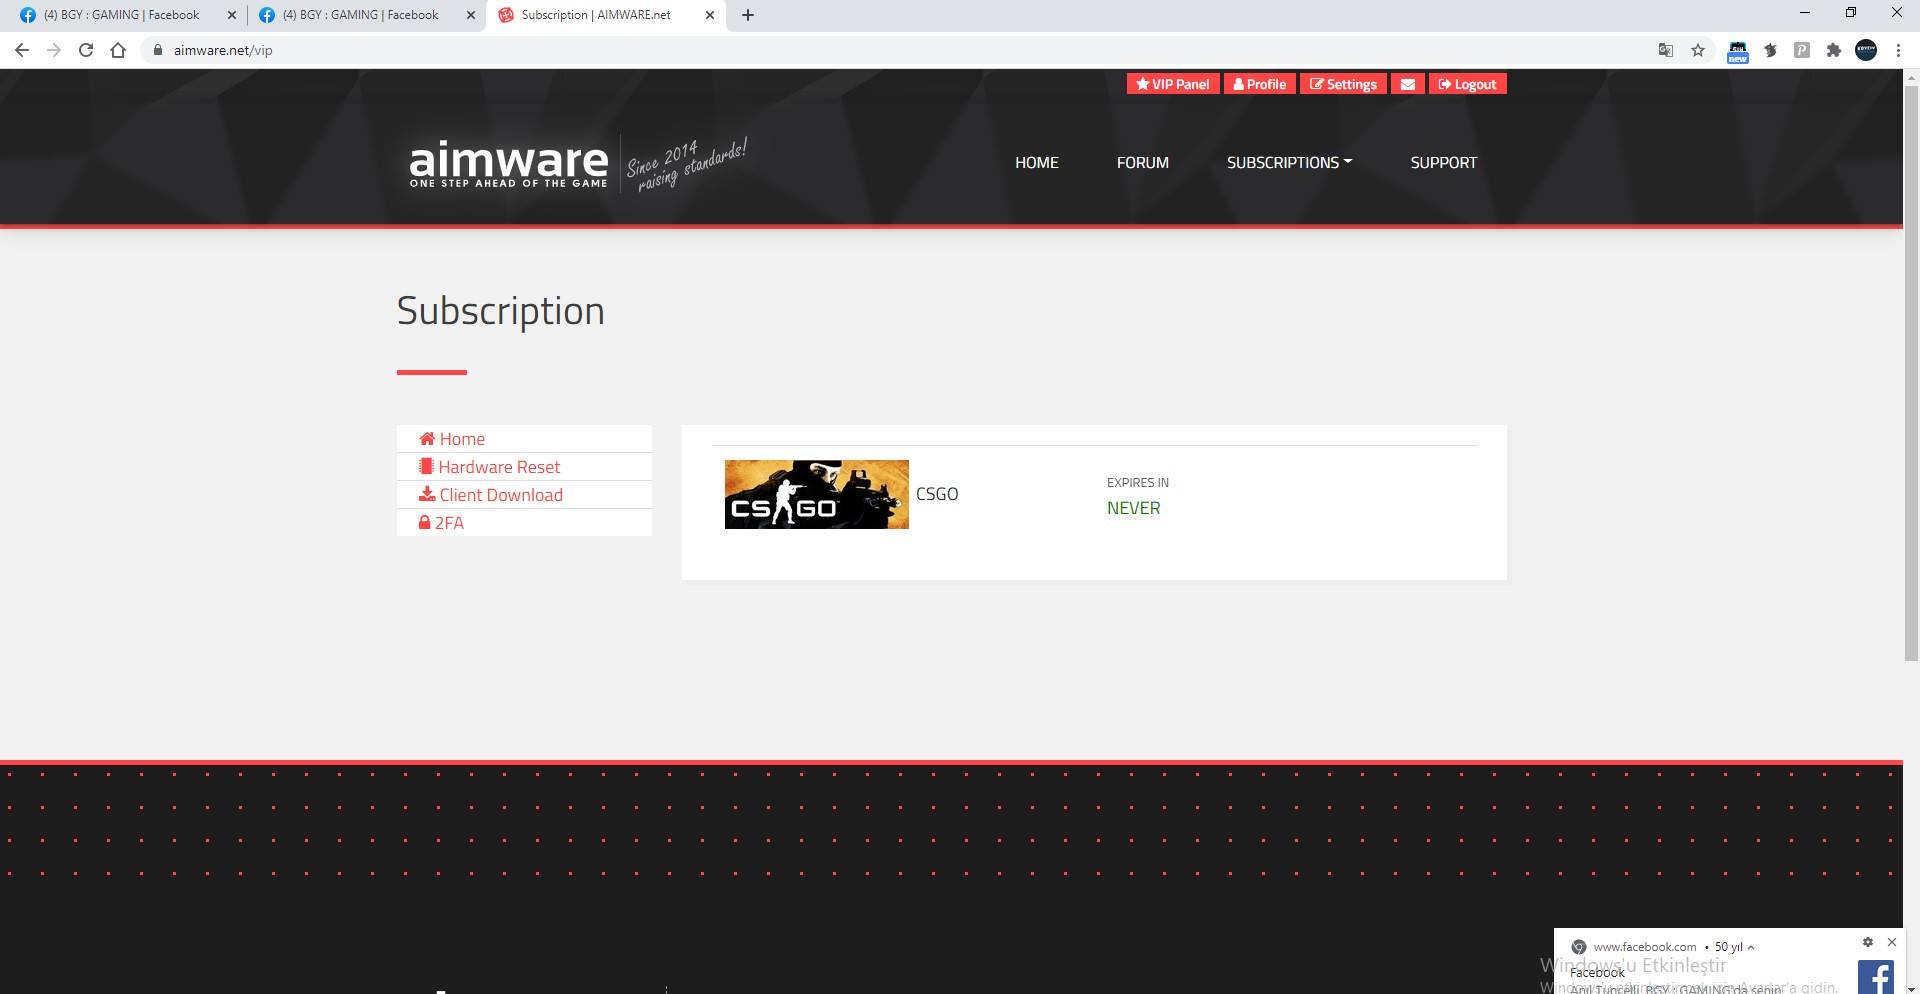Expand the 50 yıl notification chevron
Viewport: 1920px width, 994px height.
pos(1751,947)
